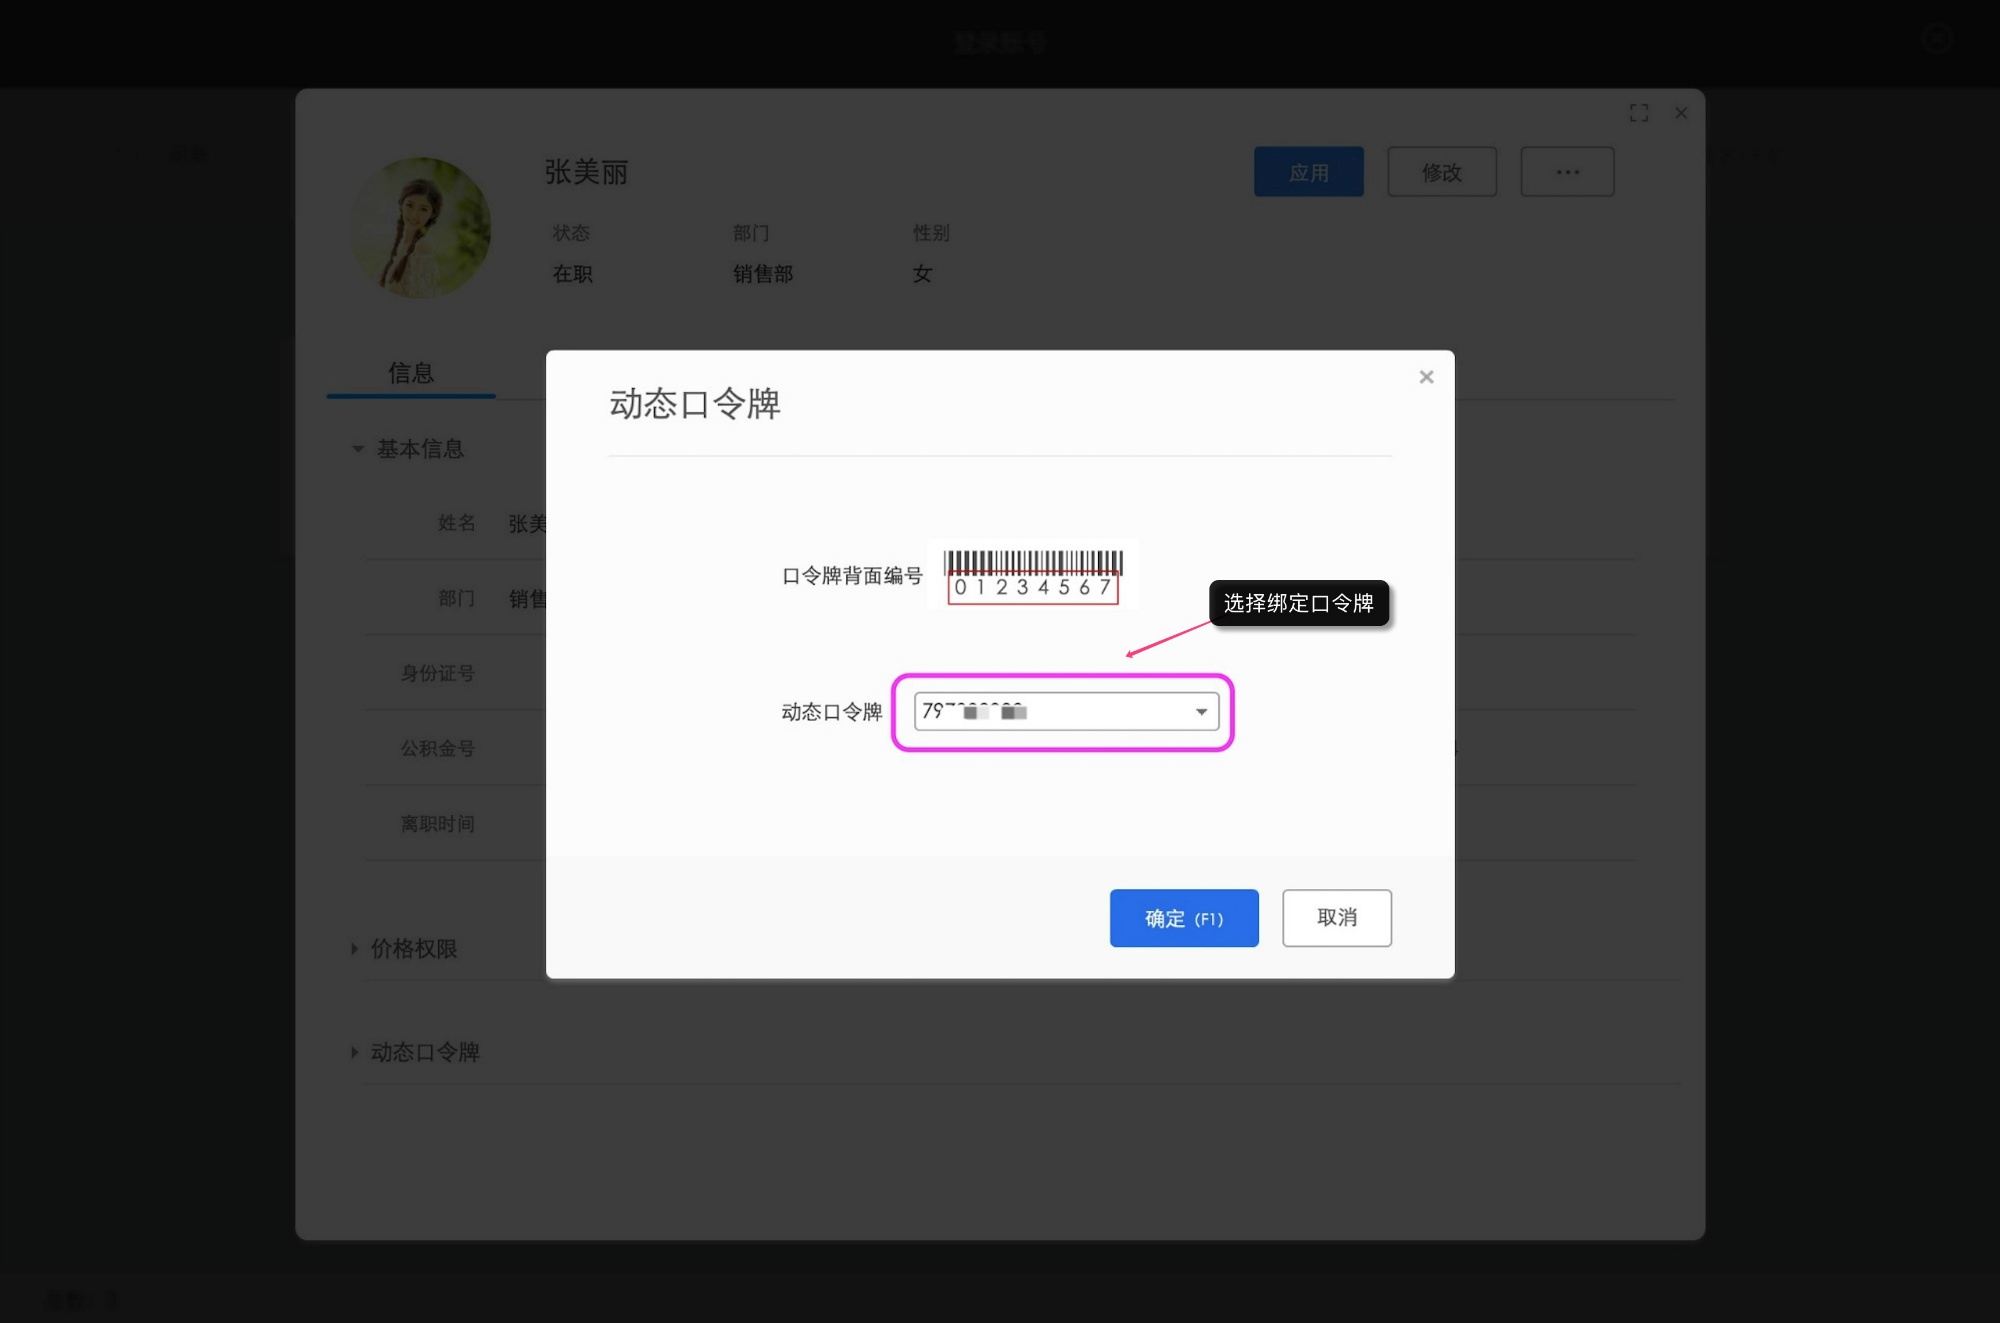This screenshot has width=2000, height=1323.
Task: Click the × icon to close the 动态口令牌 dialog
Action: tap(1426, 377)
